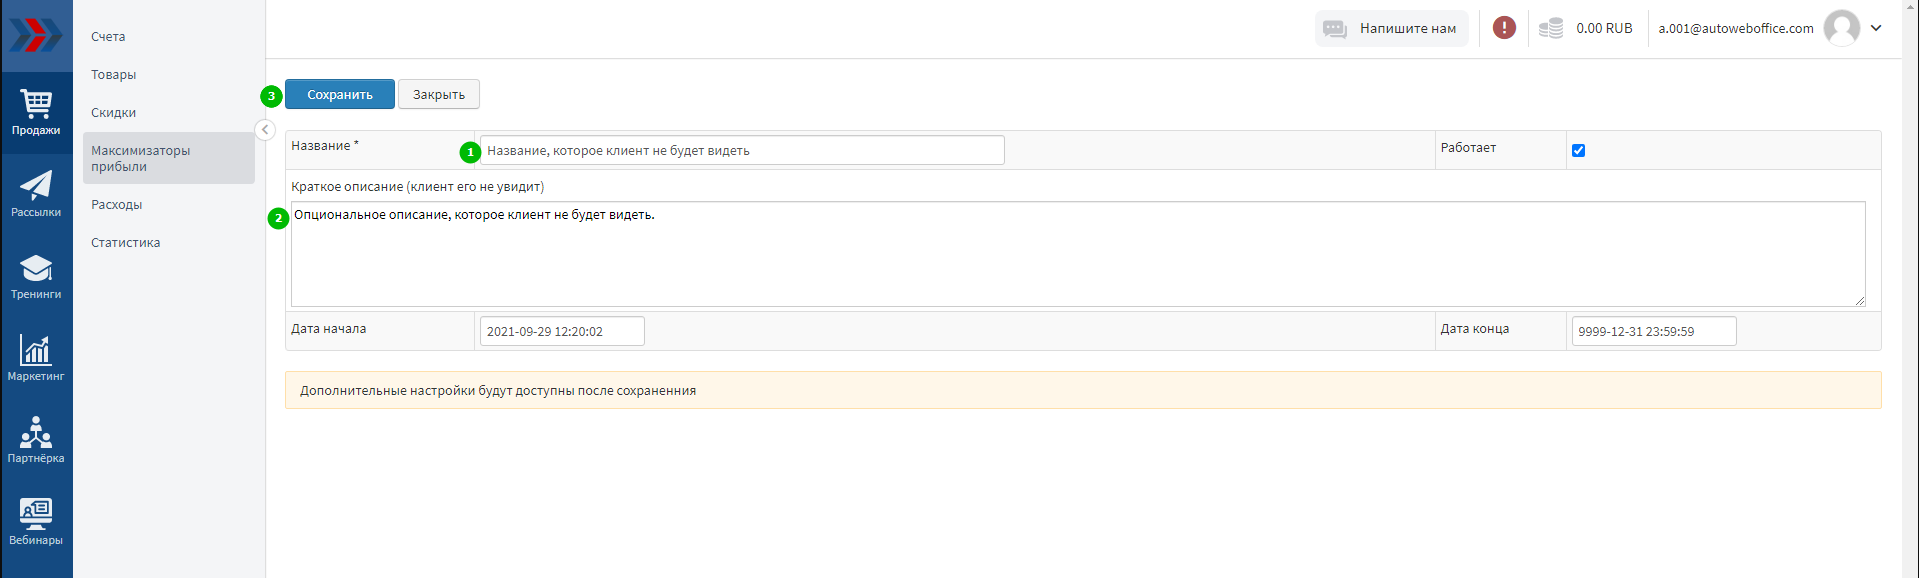The width and height of the screenshot is (1919, 578).
Task: Click the AutoWebOffice logo
Action: point(36,35)
